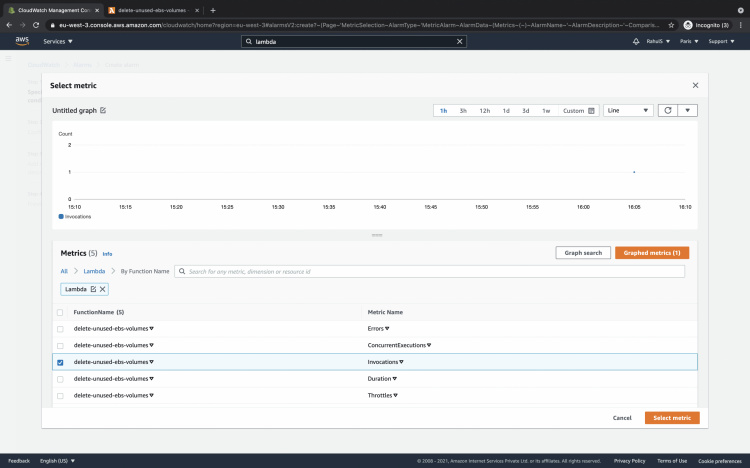Open the custom time range calendar icon
The height and width of the screenshot is (468, 750).
pos(592,111)
